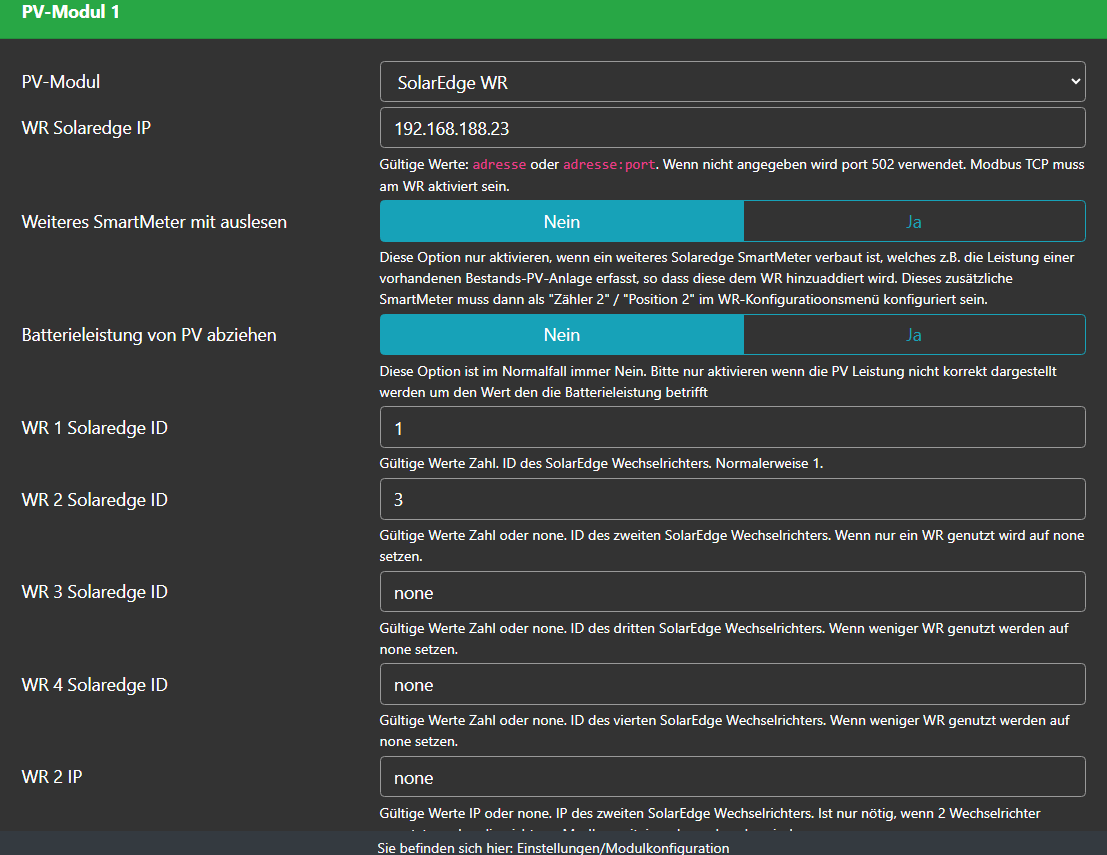Click the green PV-Modul 1 section header
Image resolution: width=1107 pixels, height=855 pixels.
coord(553,14)
